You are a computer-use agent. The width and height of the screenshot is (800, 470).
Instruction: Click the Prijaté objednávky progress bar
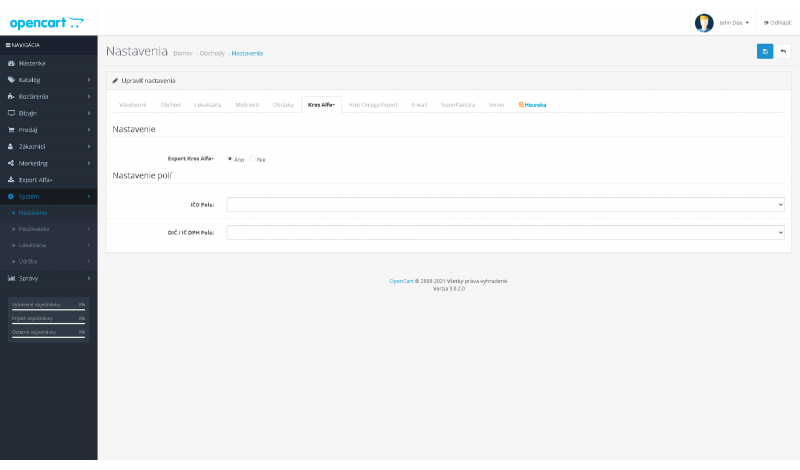[48, 323]
